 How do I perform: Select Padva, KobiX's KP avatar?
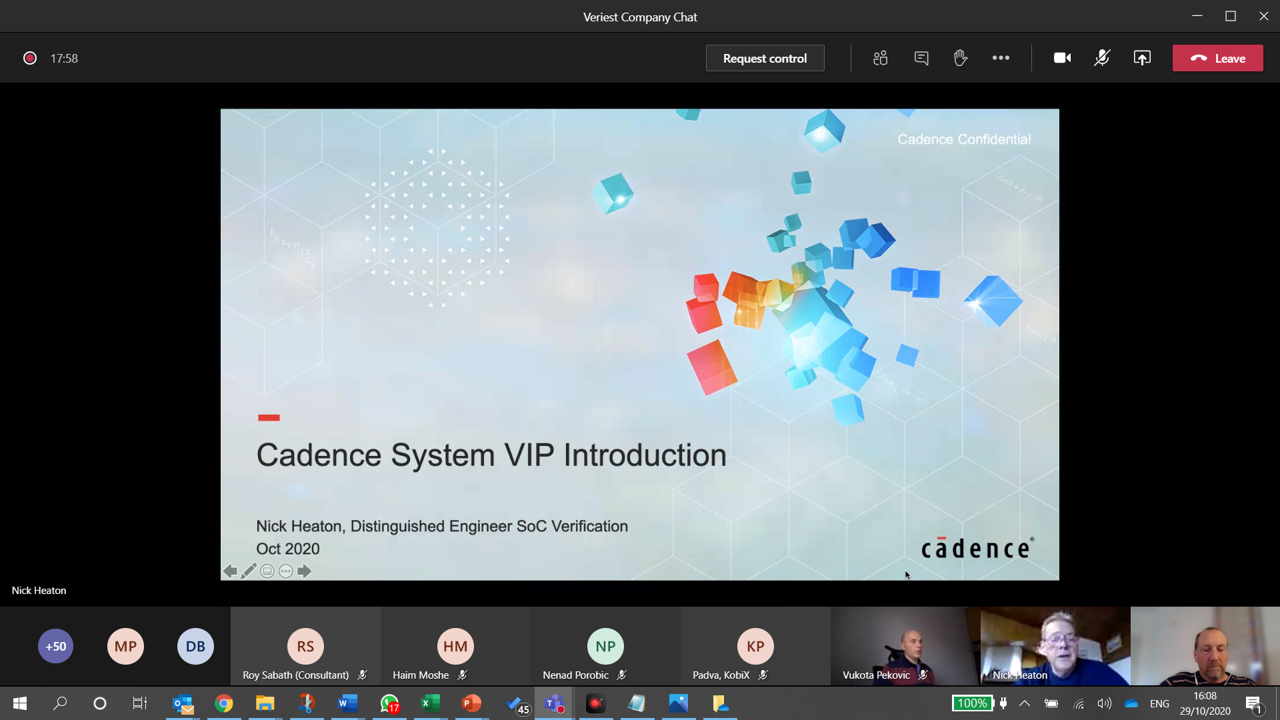point(755,646)
